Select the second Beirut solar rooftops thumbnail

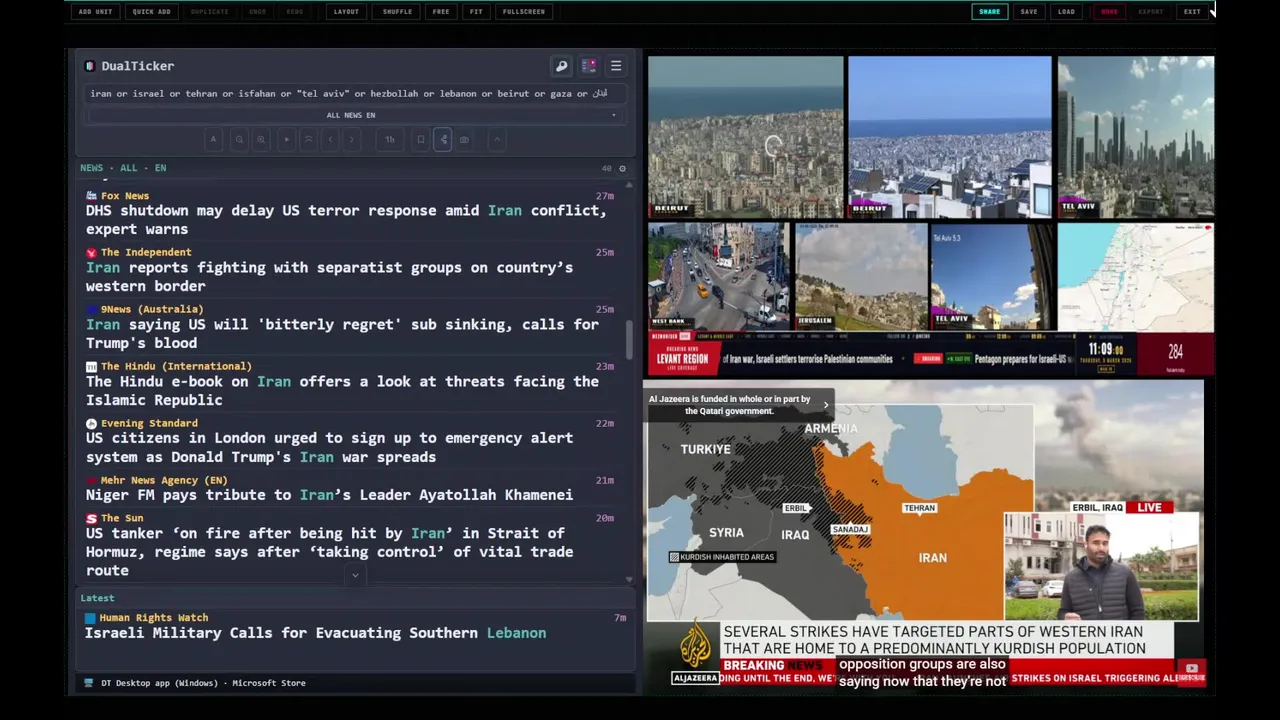950,137
